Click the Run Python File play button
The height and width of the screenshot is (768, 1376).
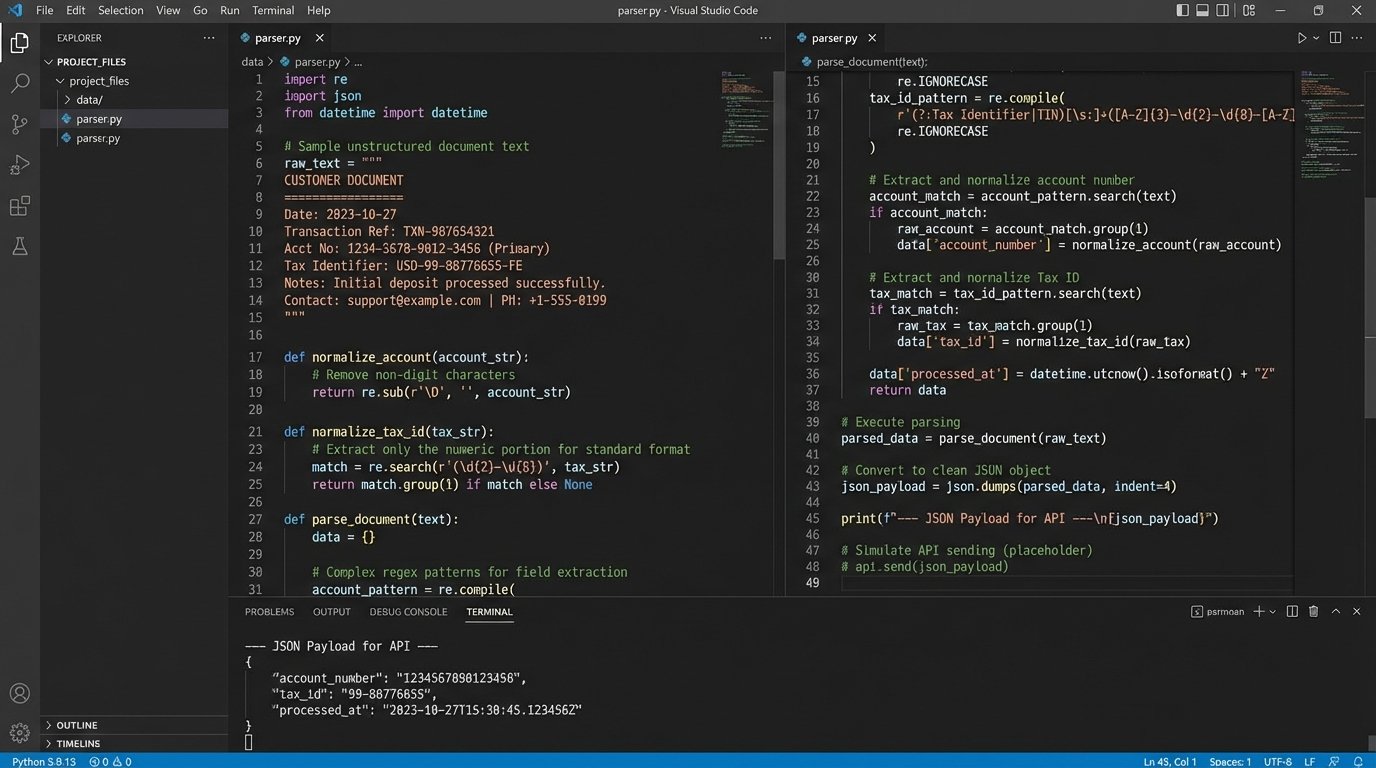pos(1301,38)
